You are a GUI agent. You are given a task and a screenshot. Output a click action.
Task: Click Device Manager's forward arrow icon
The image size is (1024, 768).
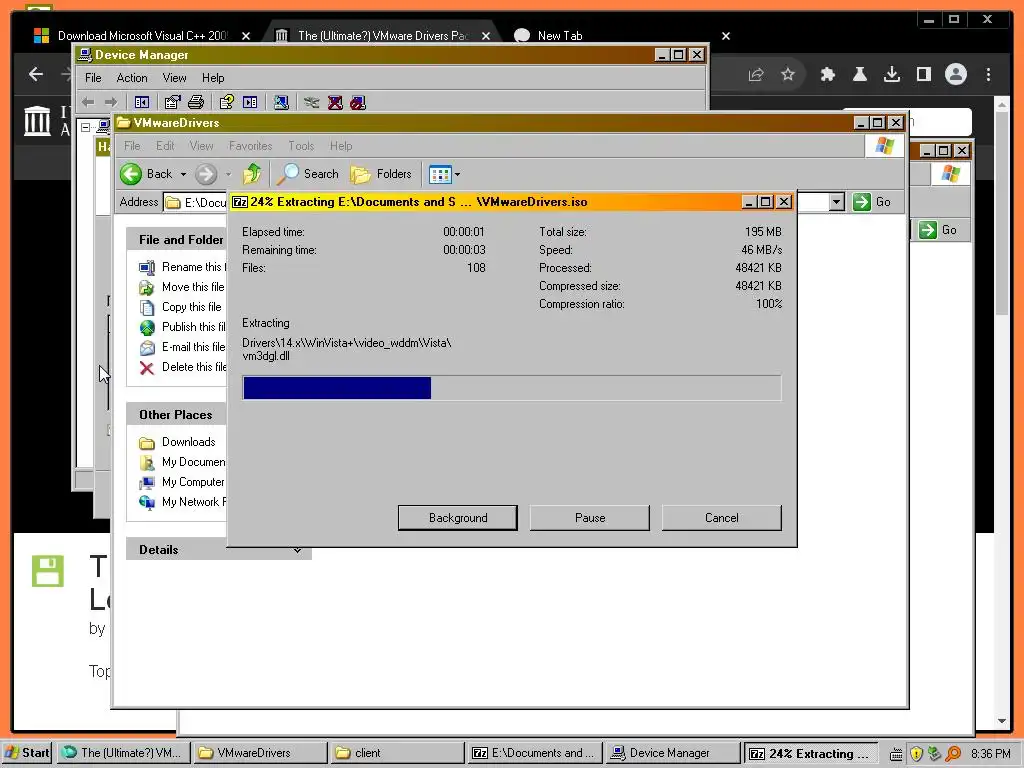coord(111,103)
